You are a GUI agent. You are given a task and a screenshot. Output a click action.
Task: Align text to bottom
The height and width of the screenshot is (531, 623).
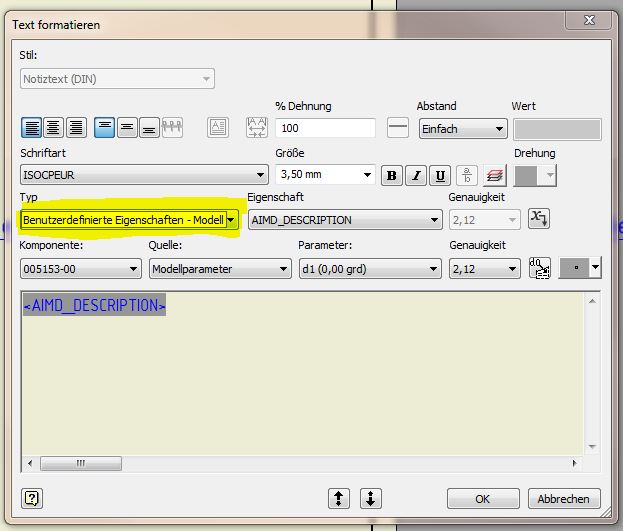(x=149, y=128)
